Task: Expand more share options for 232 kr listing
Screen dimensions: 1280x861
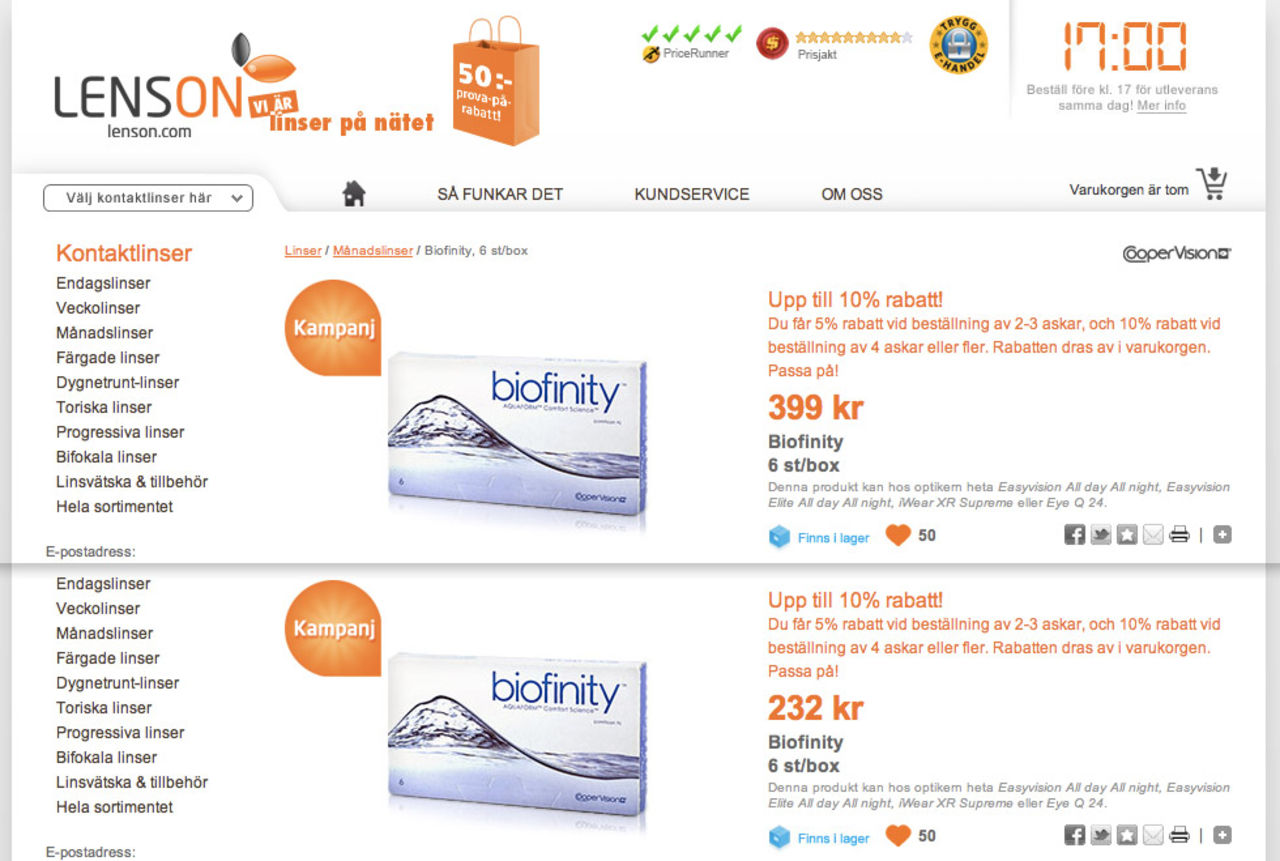Action: tap(1222, 836)
